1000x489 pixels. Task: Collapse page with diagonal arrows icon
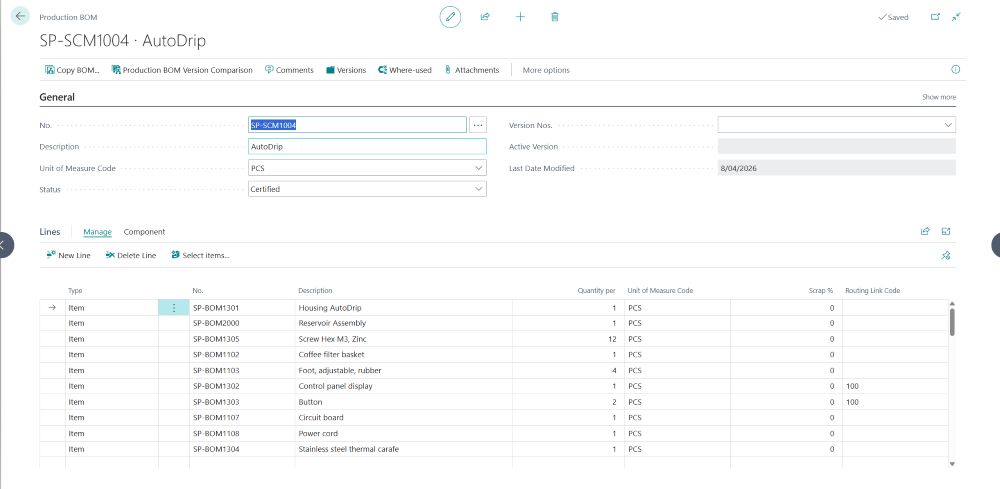click(x=956, y=17)
